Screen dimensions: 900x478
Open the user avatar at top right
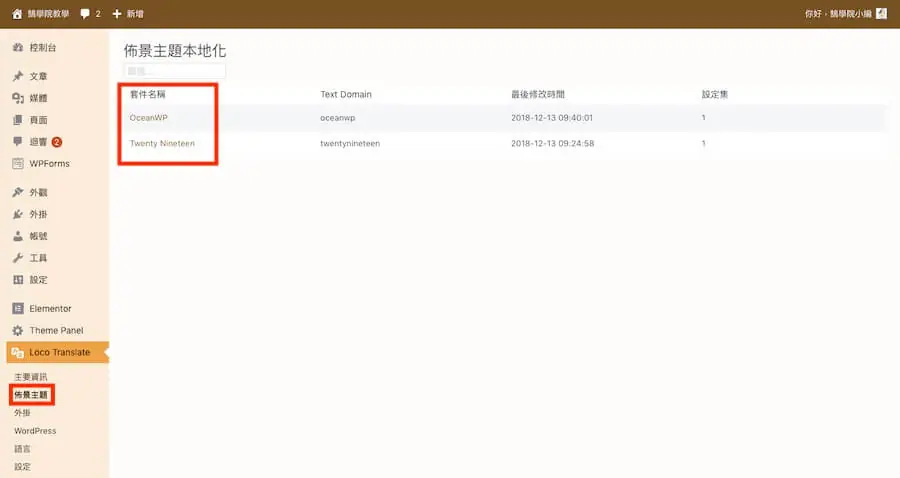882,14
